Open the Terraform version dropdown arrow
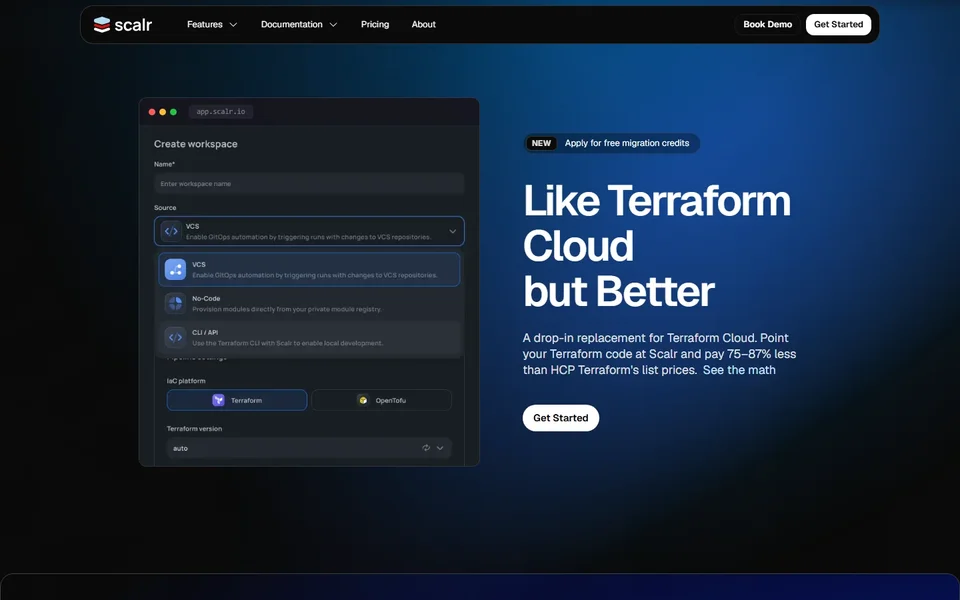 point(440,448)
